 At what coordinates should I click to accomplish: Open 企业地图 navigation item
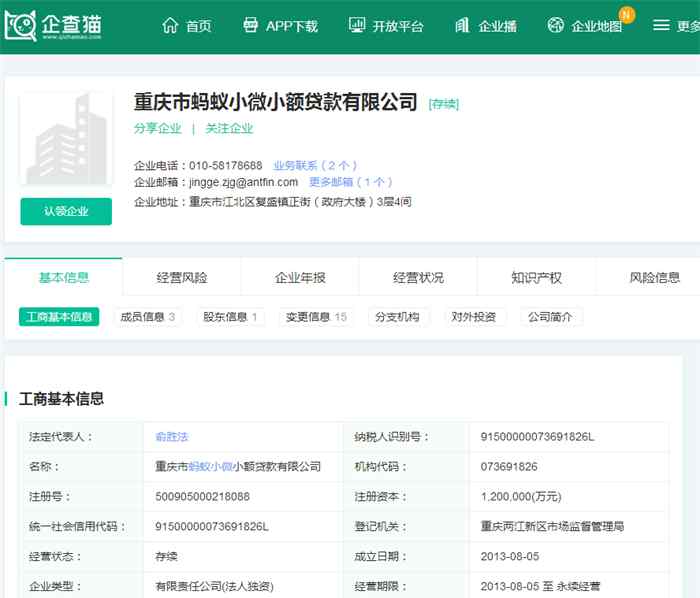click(x=596, y=26)
